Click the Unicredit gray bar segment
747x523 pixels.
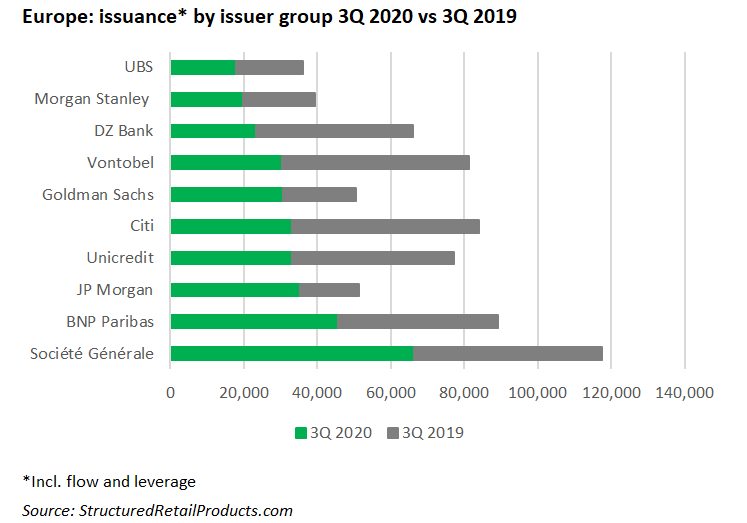(373, 258)
